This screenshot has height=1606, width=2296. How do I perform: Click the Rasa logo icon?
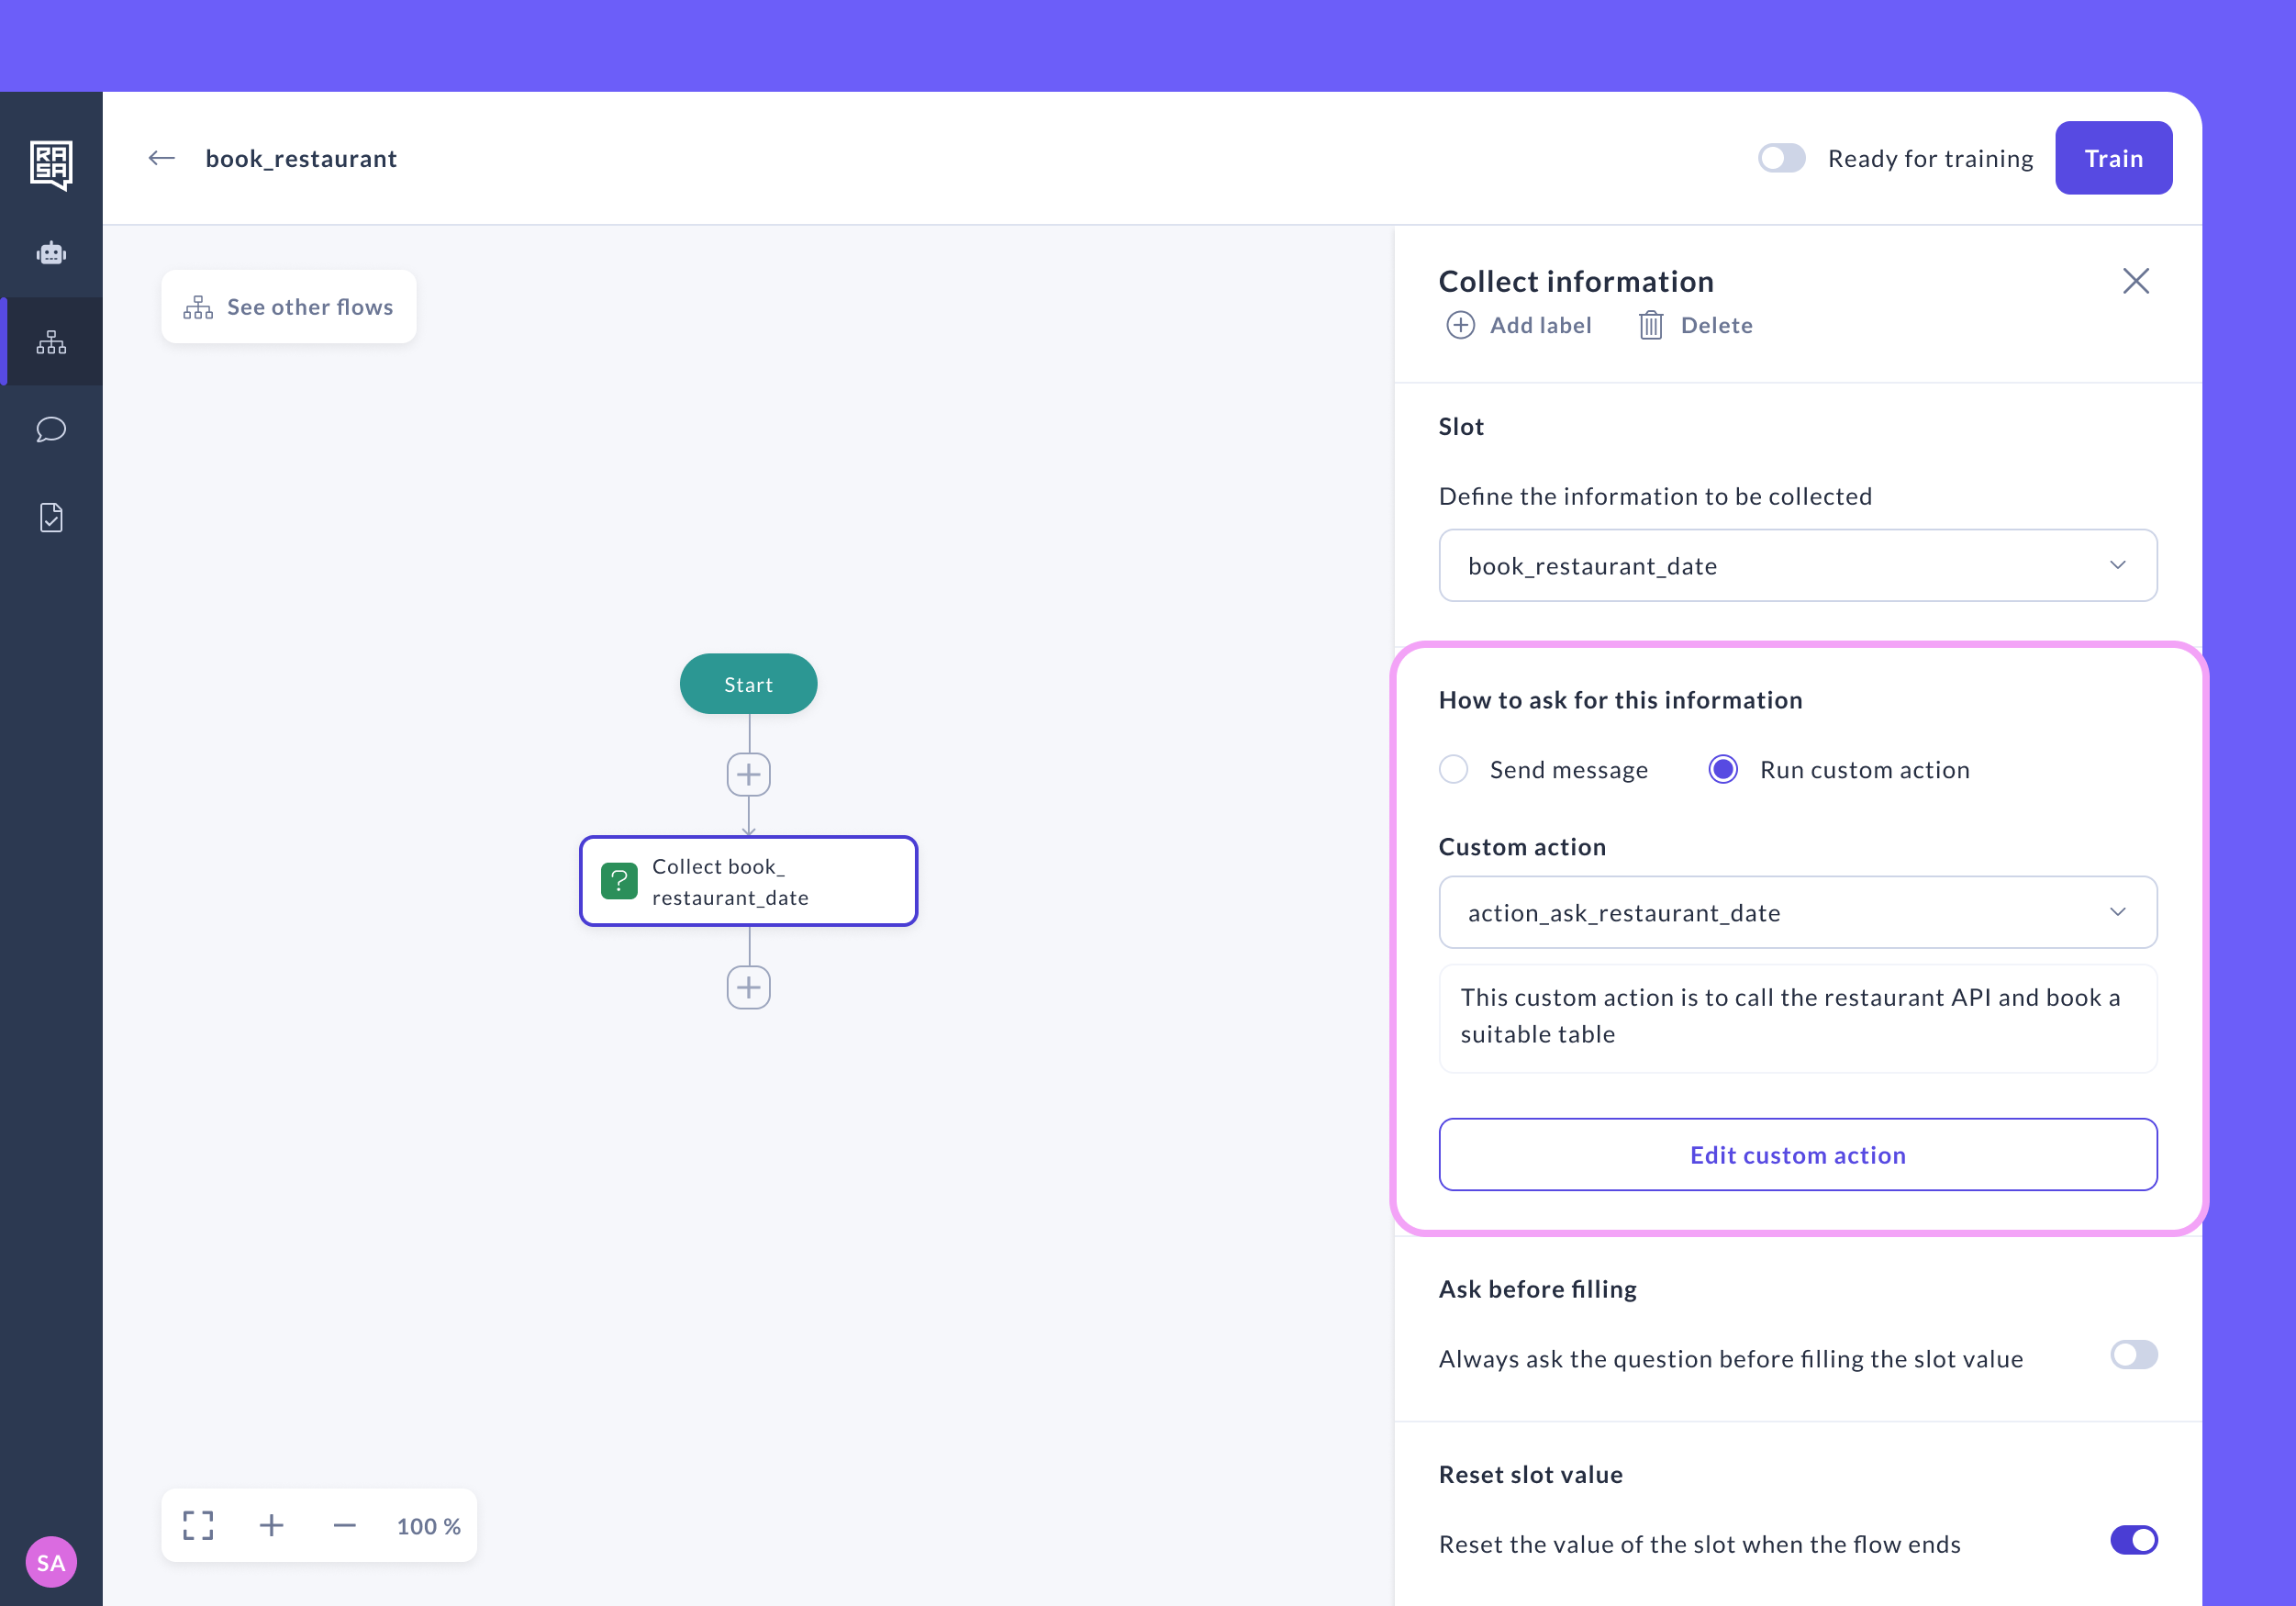coord(51,165)
